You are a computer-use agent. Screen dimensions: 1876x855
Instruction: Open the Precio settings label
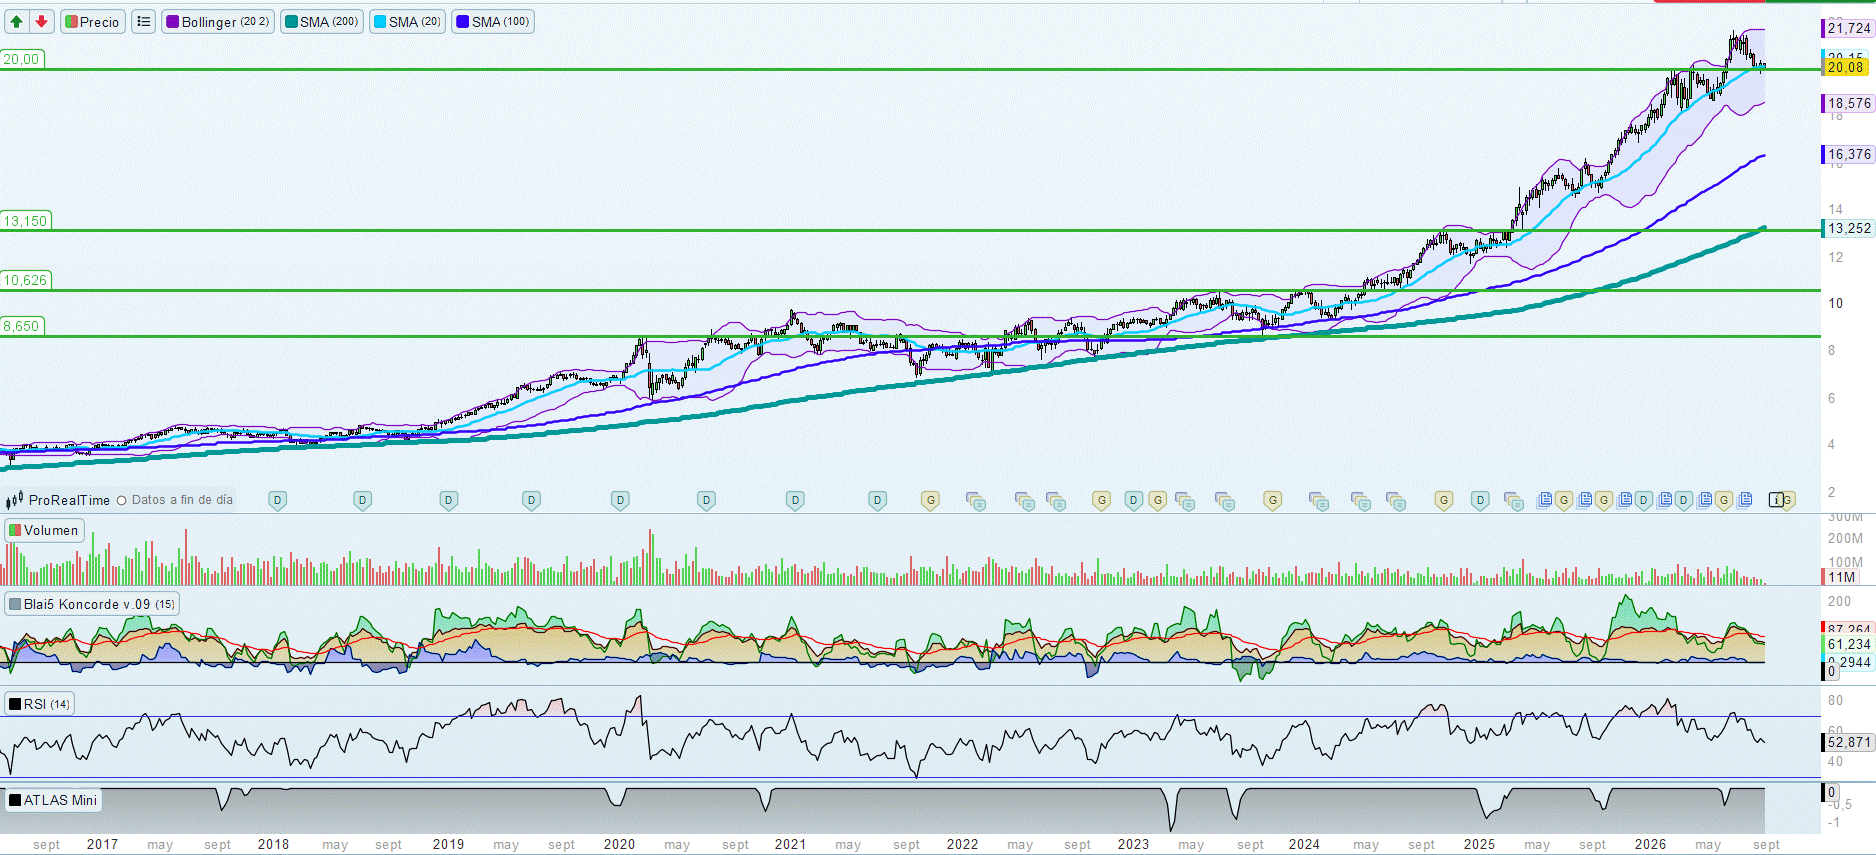tap(92, 22)
